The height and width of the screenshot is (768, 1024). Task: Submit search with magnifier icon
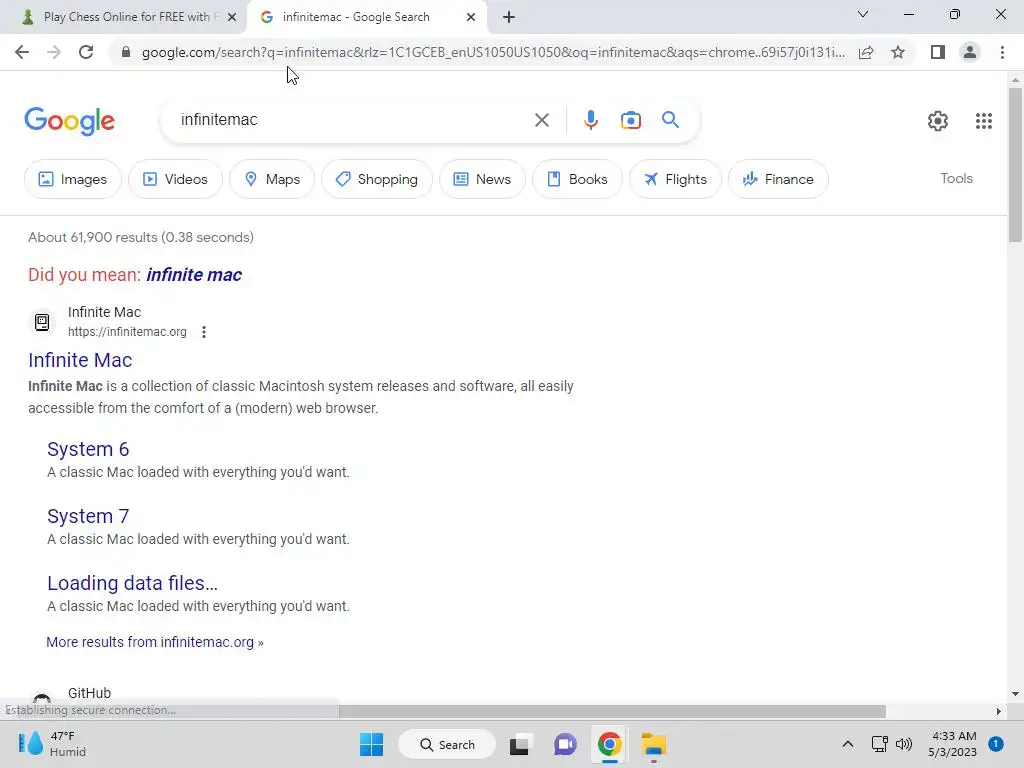click(670, 120)
